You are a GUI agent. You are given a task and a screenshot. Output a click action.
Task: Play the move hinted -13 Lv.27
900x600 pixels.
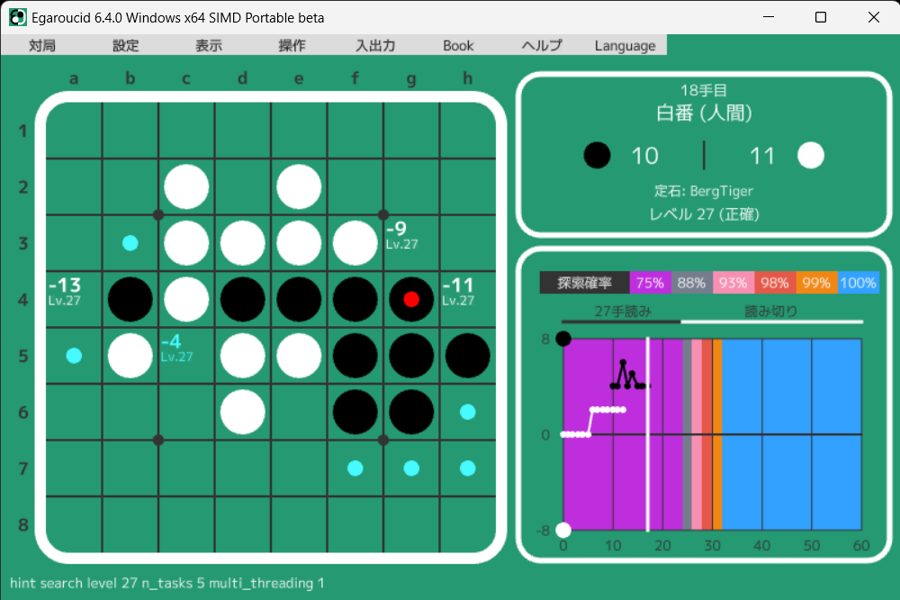74,298
